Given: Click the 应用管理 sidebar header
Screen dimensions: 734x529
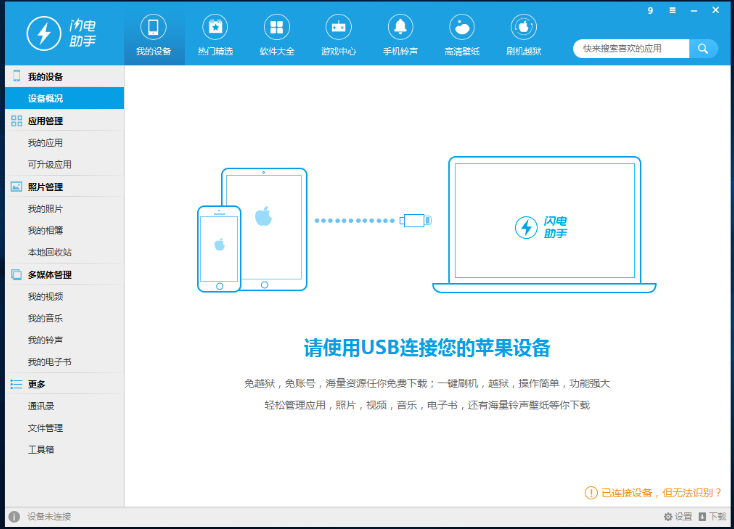Looking at the screenshot, I should pos(45,121).
